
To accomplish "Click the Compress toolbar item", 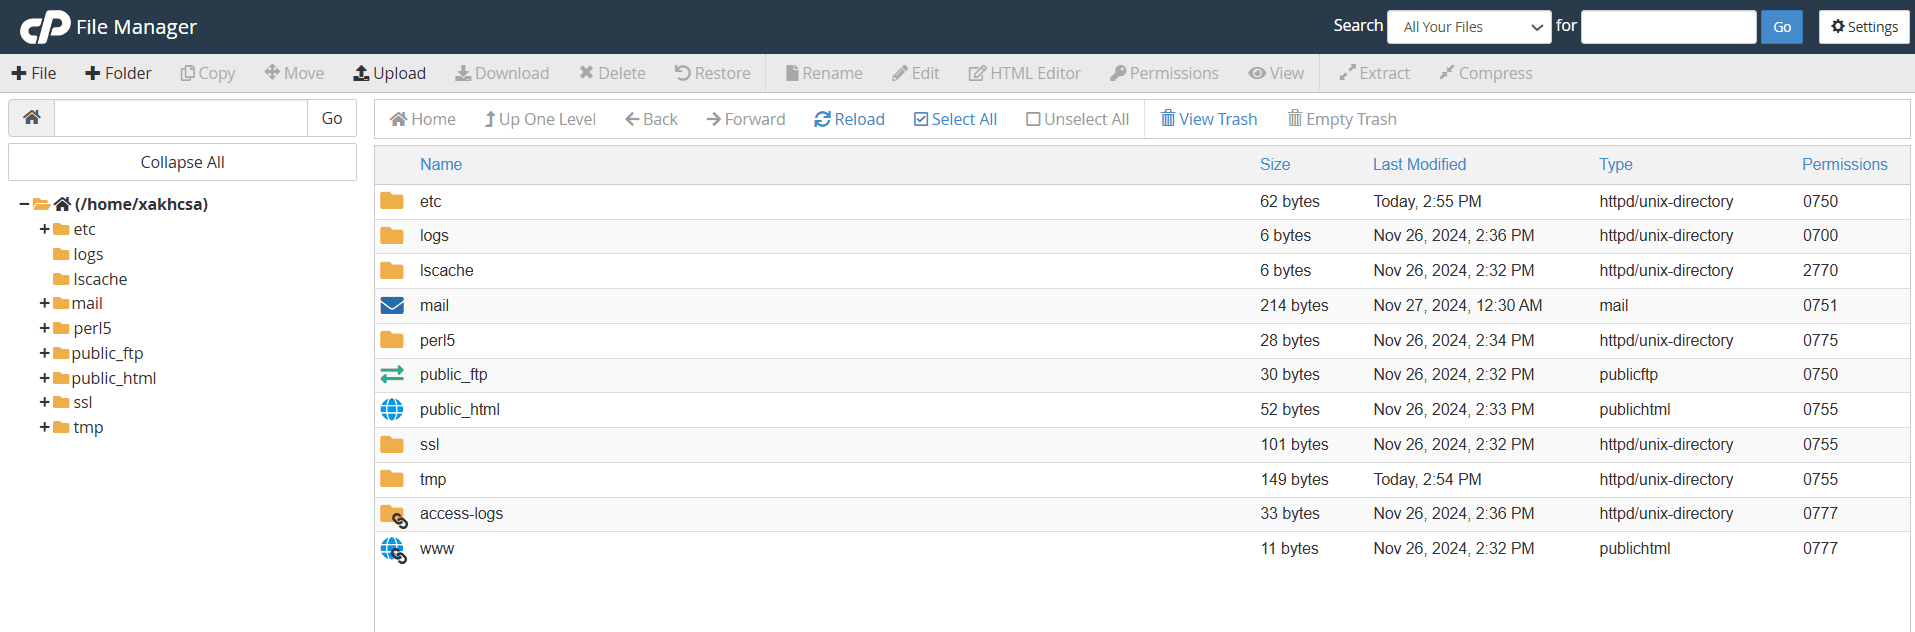I will click(x=1485, y=73).
